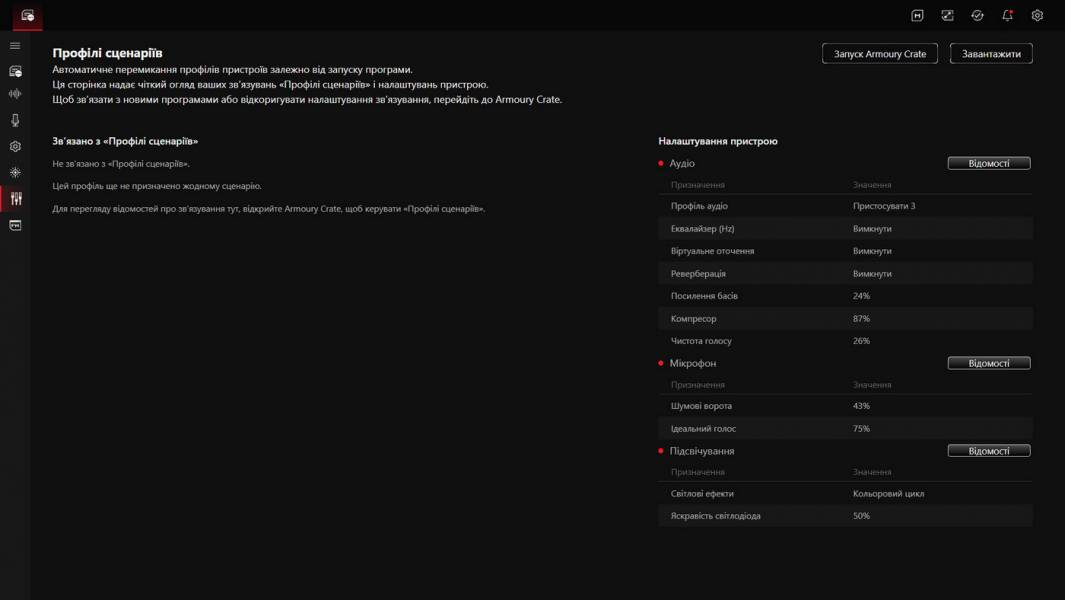
Task: Open the microphone section in the sidebar
Action: pyautogui.click(x=15, y=120)
